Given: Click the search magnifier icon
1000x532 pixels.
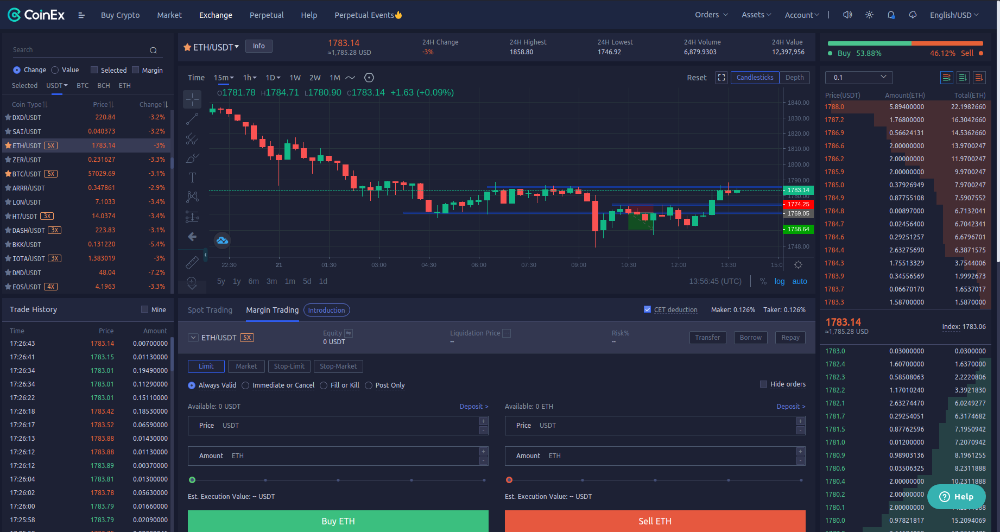Looking at the screenshot, I should point(153,50).
